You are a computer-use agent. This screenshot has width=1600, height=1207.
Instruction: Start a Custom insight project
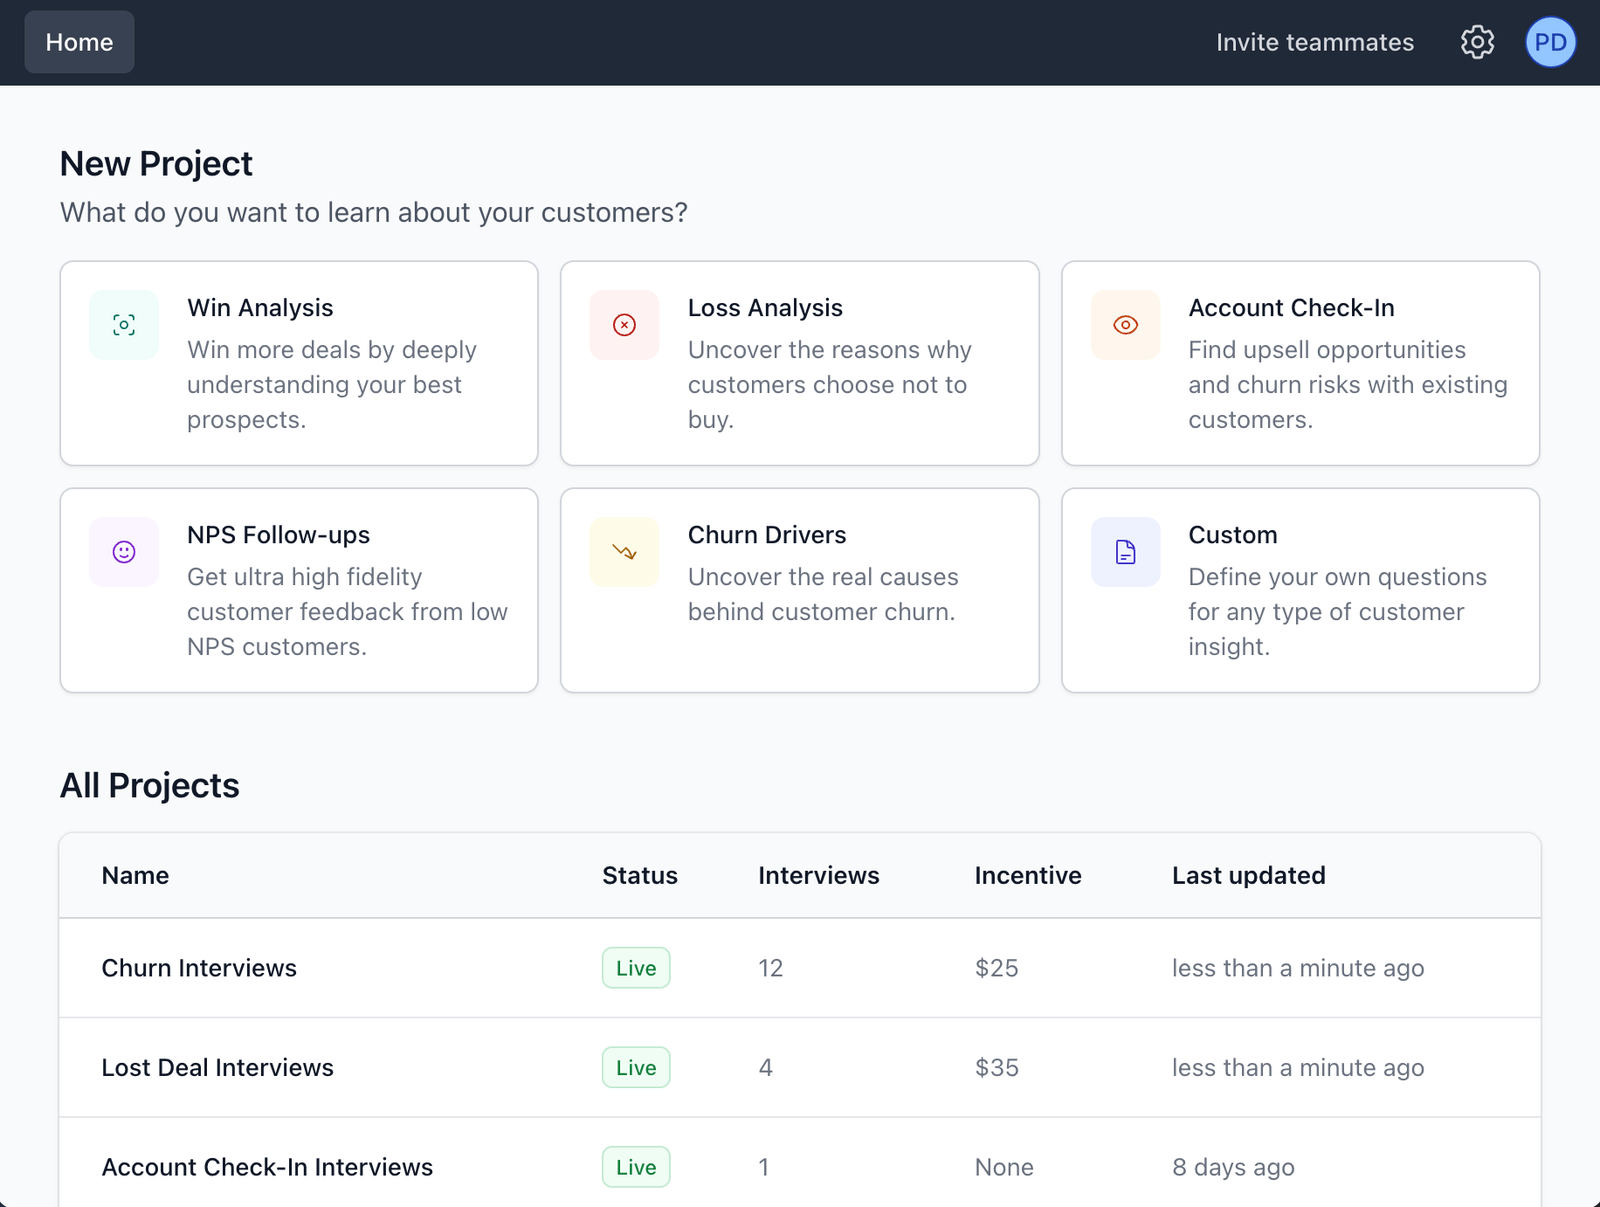[1300, 590]
